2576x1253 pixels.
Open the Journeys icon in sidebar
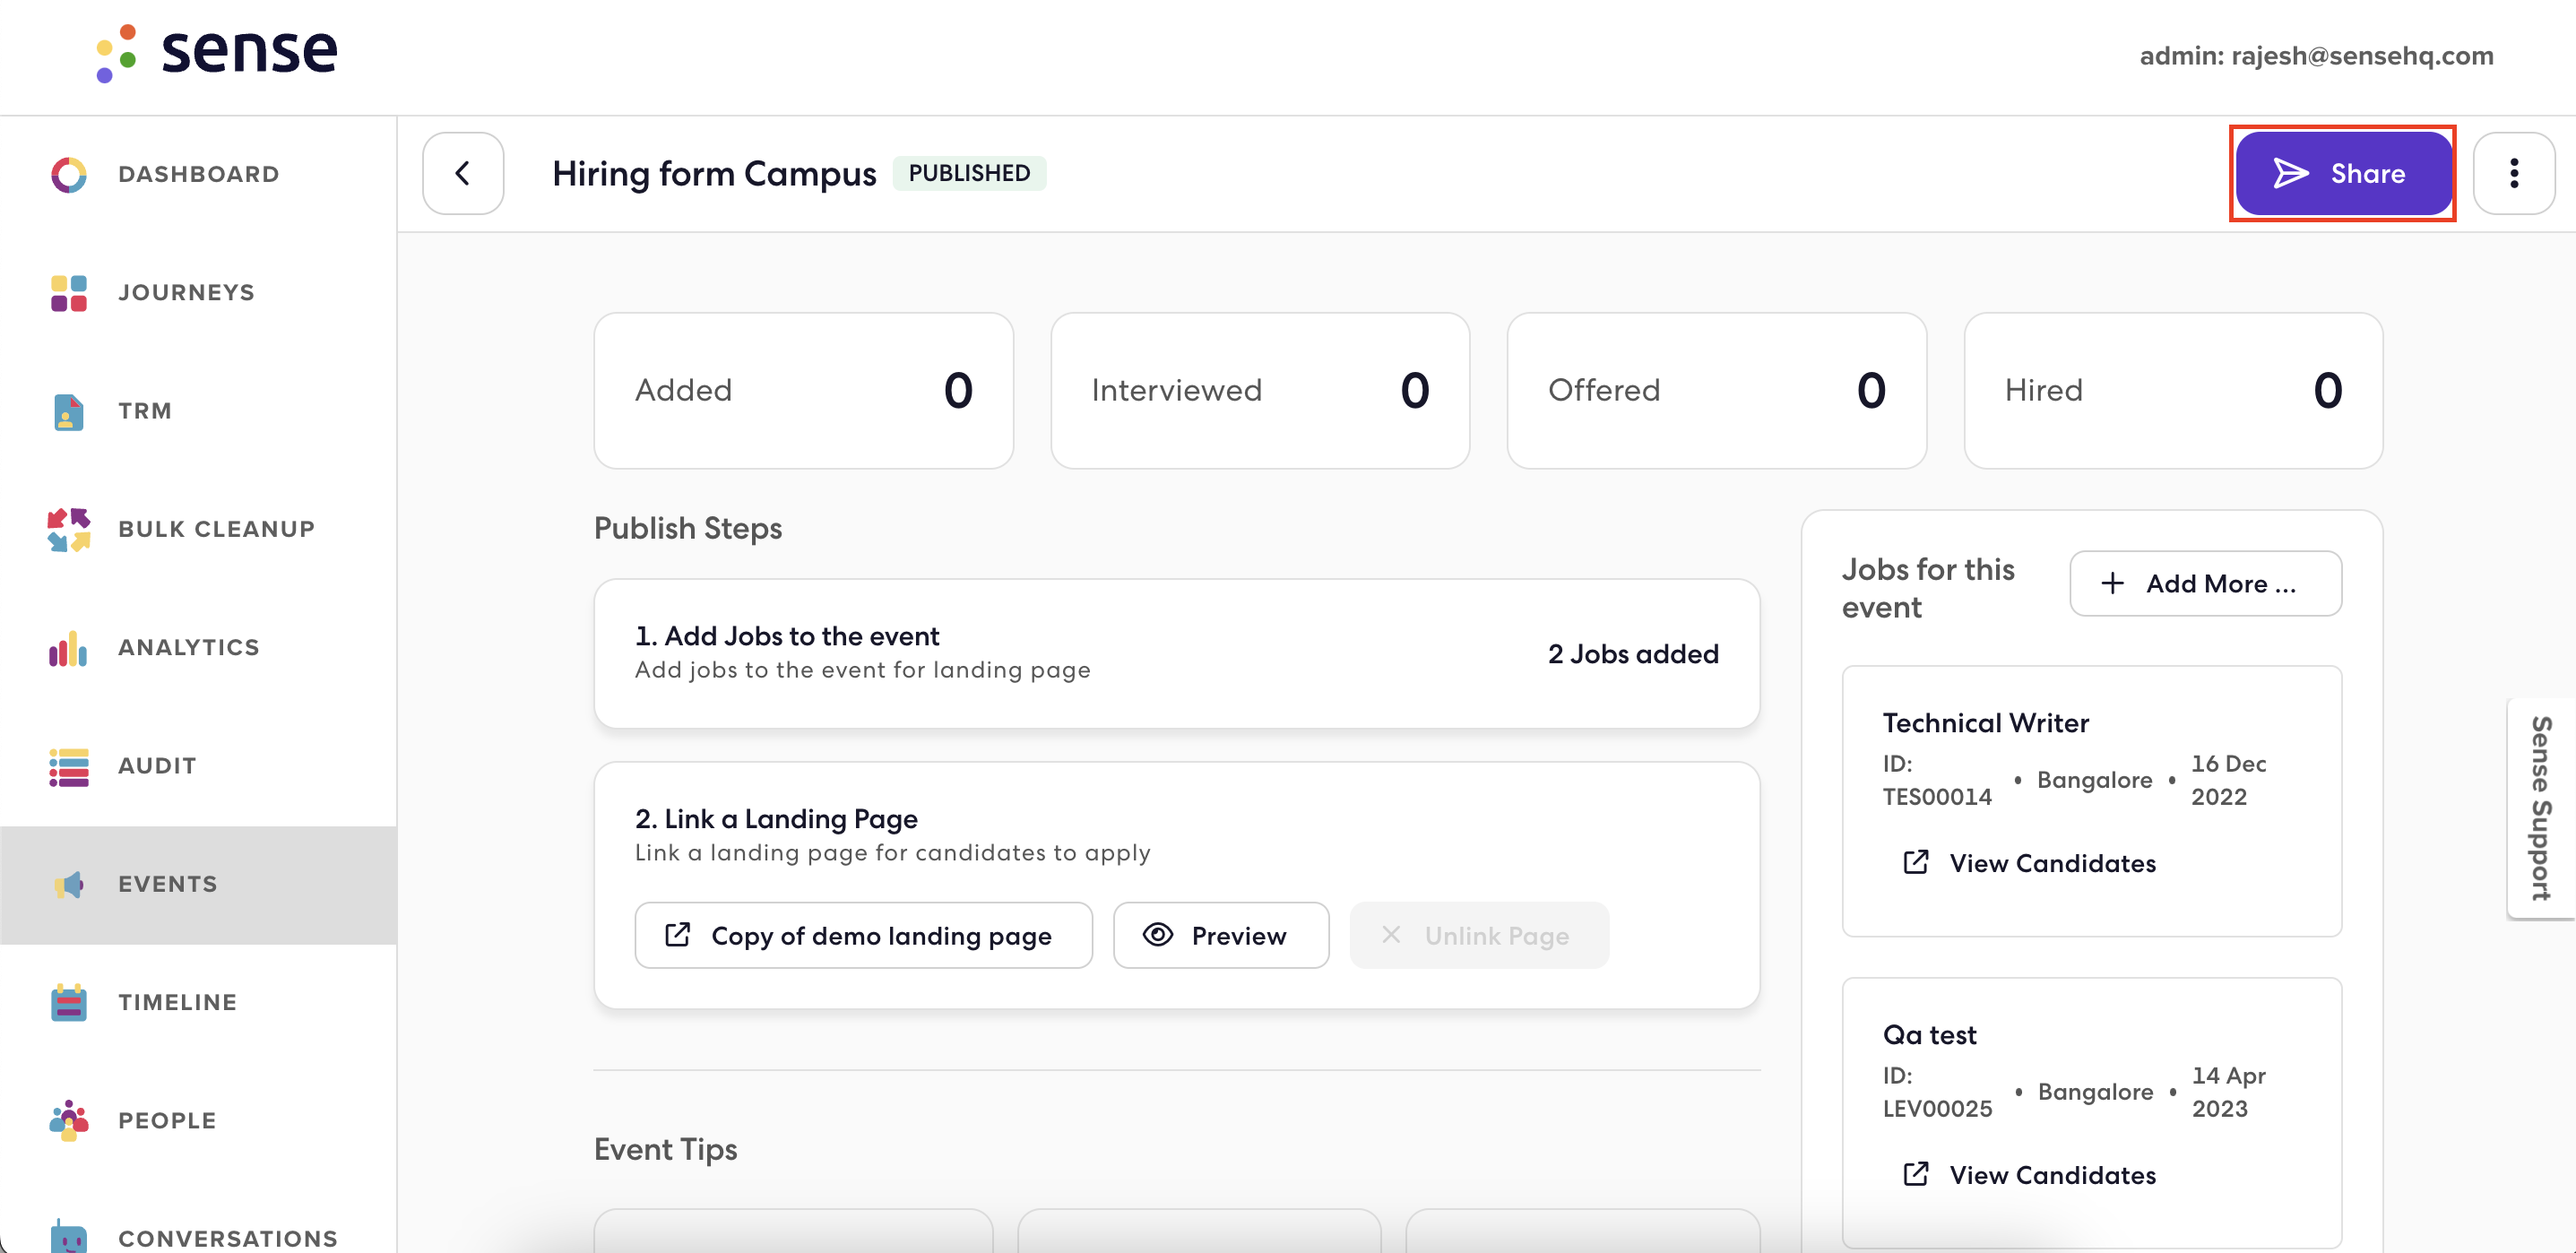coord(69,293)
